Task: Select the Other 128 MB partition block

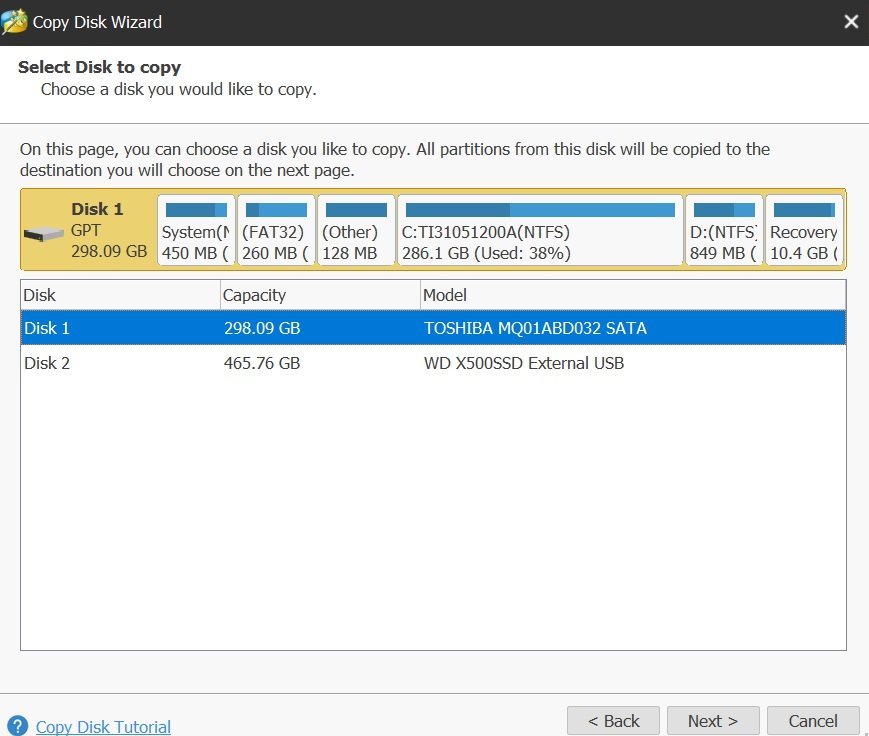Action: click(356, 230)
